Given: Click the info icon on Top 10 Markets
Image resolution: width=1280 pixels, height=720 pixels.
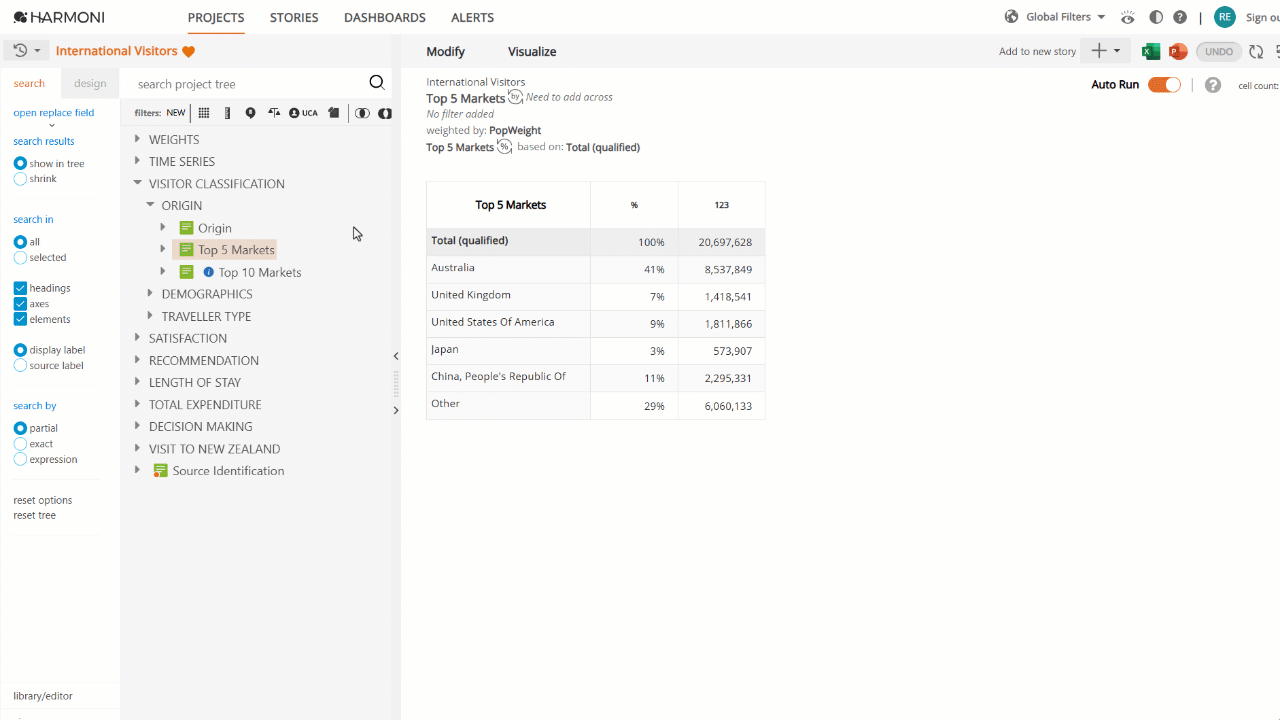Looking at the screenshot, I should coord(209,272).
